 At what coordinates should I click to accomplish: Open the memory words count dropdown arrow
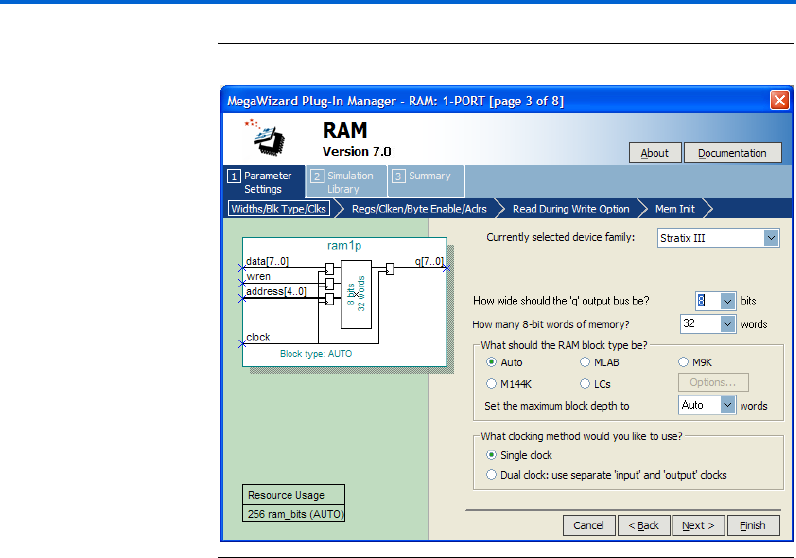pyautogui.click(x=727, y=323)
